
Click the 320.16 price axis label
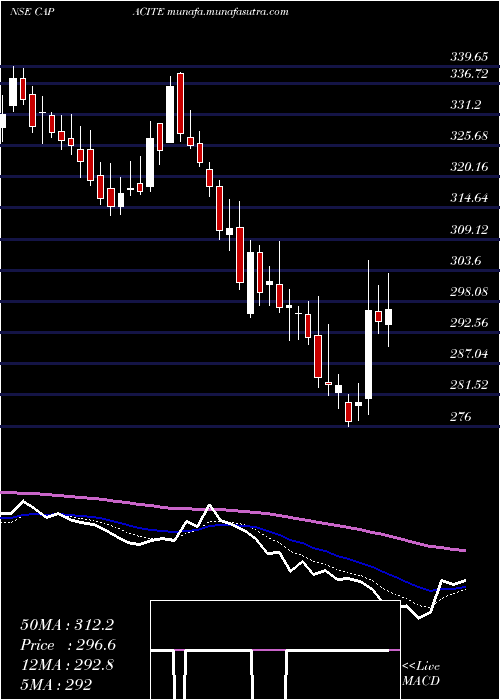click(x=470, y=167)
